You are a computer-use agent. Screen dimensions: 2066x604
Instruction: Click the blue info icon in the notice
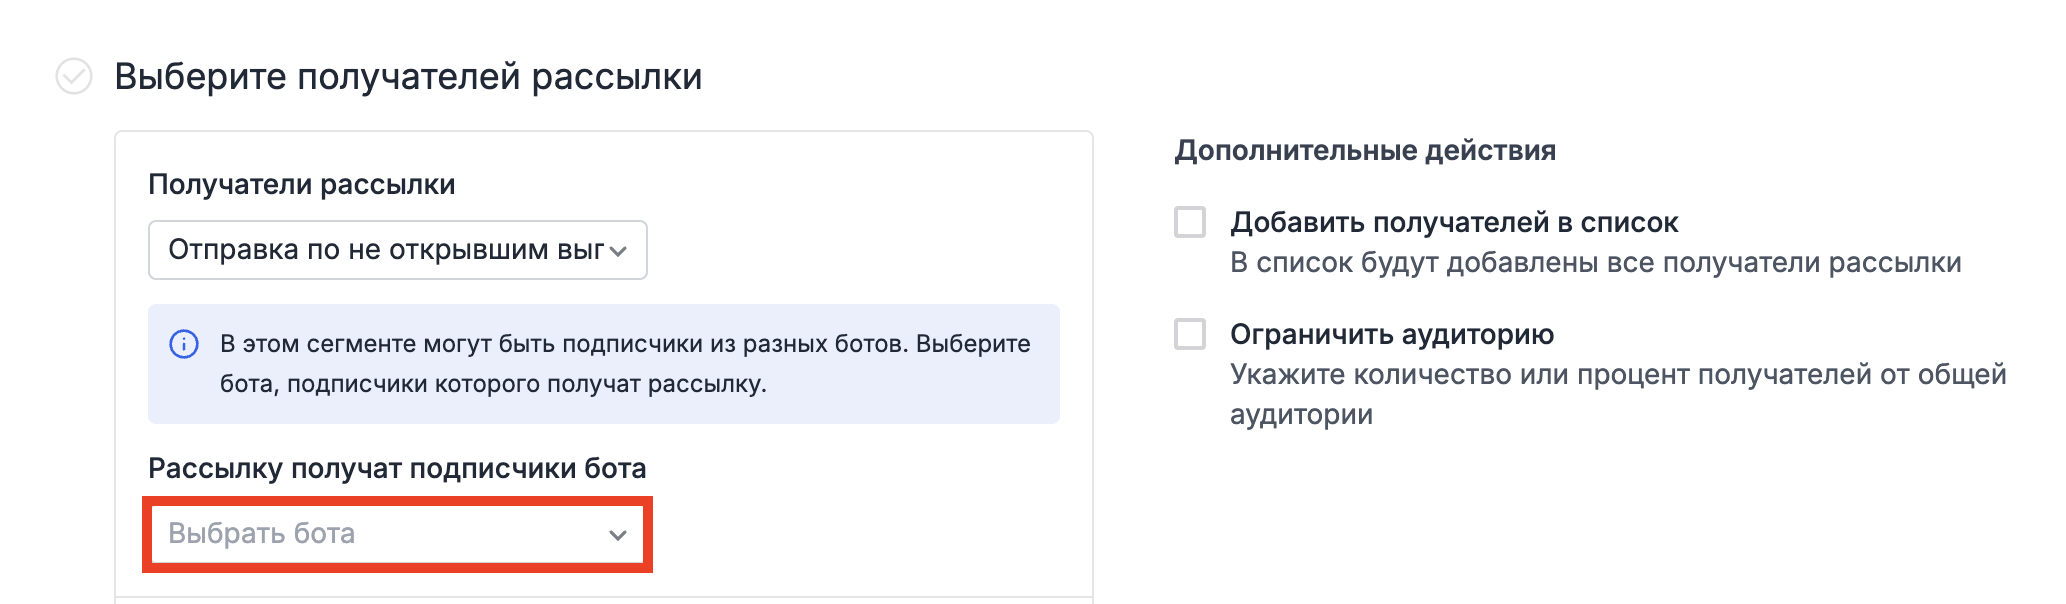pyautogui.click(x=184, y=344)
